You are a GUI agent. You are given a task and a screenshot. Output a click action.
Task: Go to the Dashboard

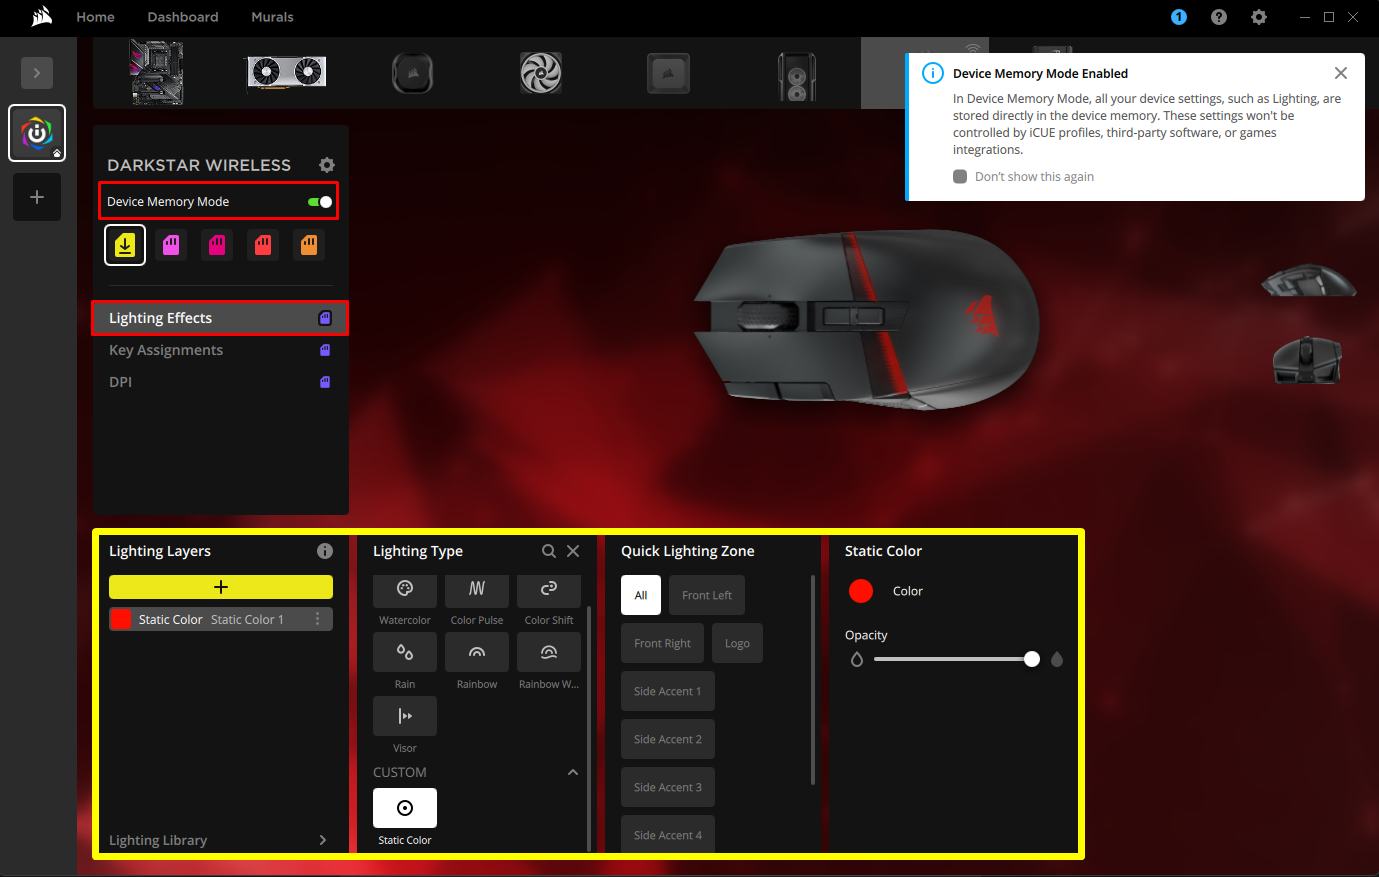(x=182, y=17)
